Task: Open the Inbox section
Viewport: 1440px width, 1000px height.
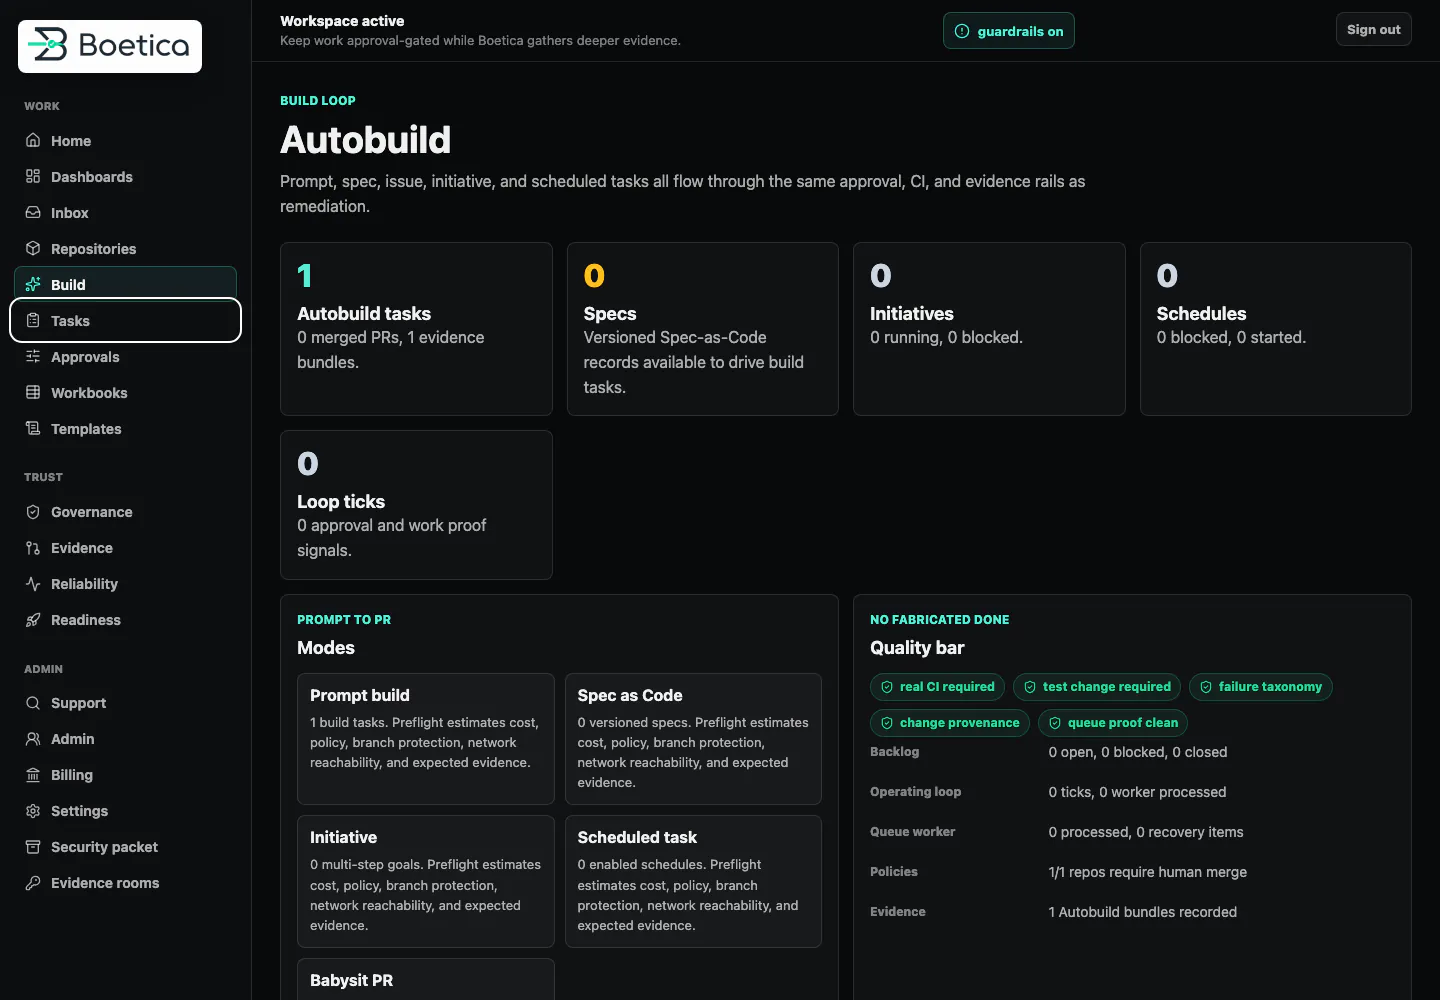Action: pos(125,213)
